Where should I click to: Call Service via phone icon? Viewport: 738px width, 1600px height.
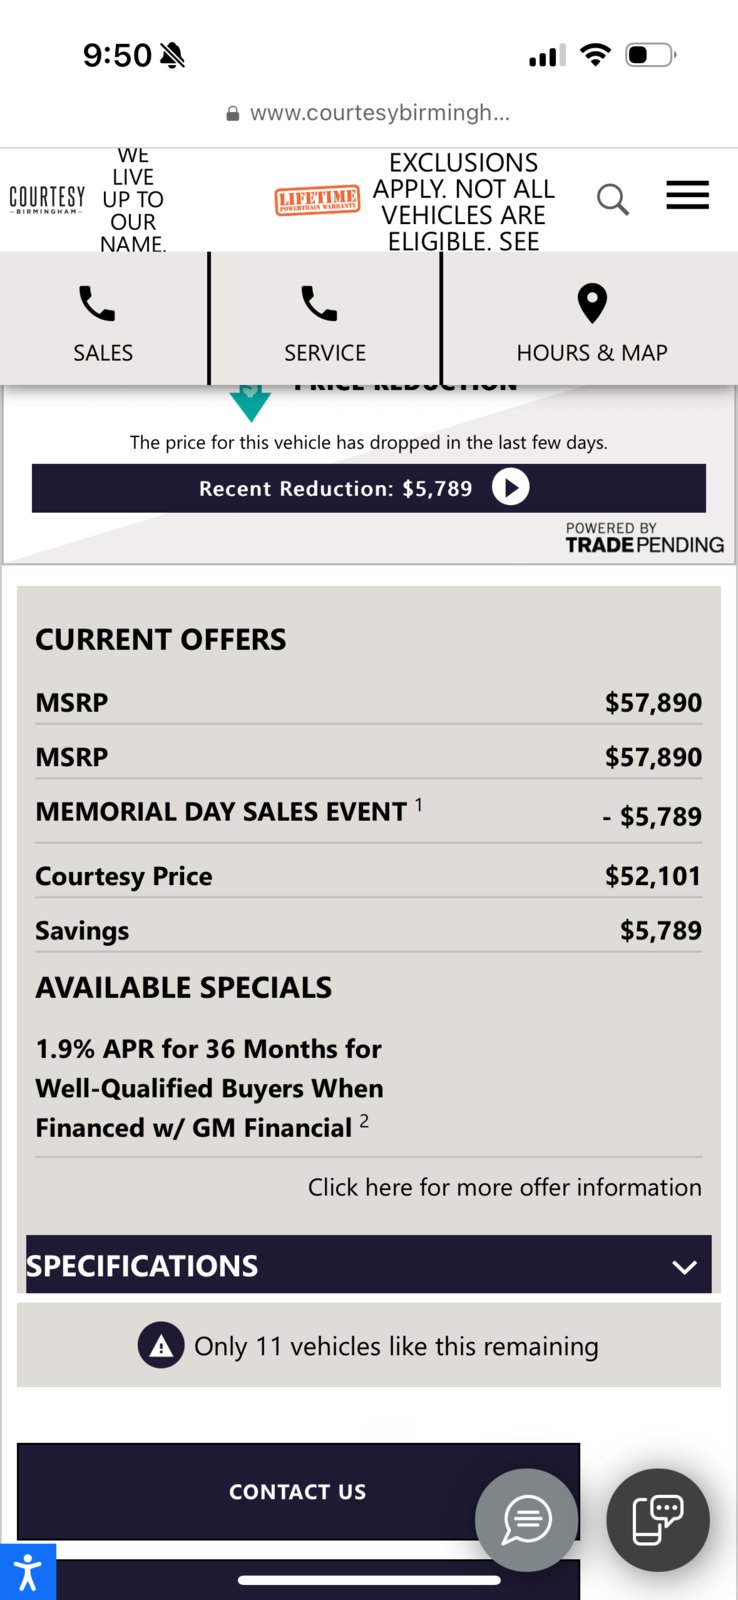(x=319, y=304)
